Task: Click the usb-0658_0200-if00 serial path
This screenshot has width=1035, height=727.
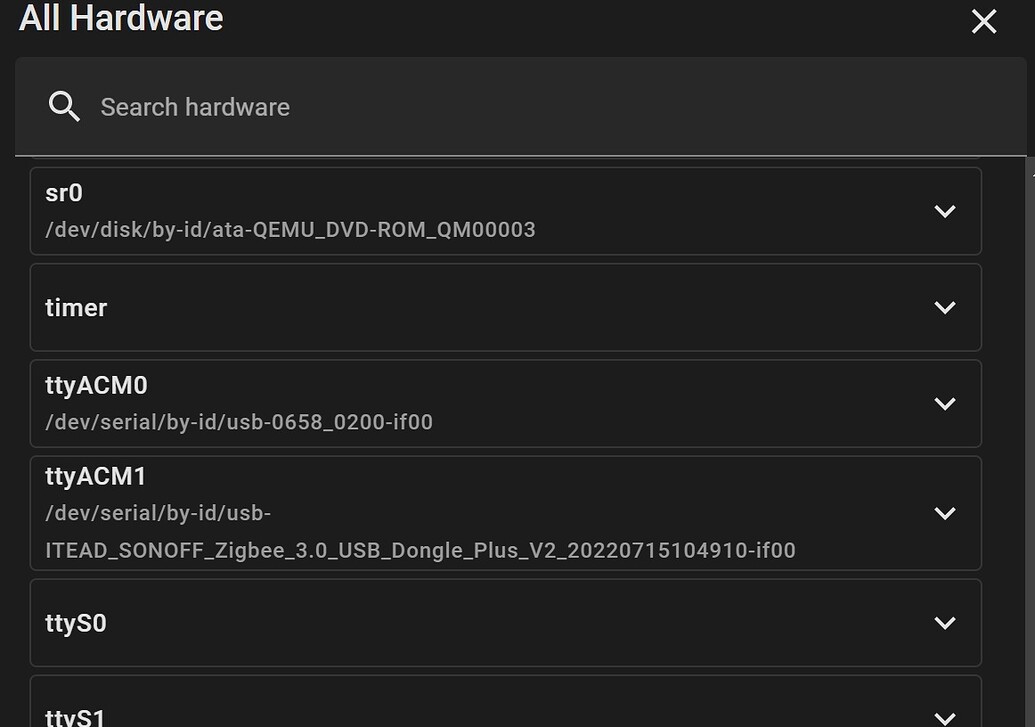Action: (239, 422)
